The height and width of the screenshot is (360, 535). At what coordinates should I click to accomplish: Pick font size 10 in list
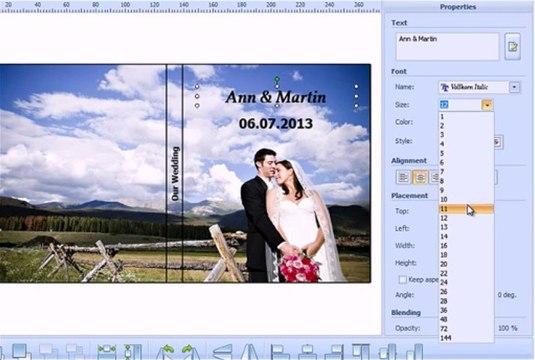click(466, 199)
